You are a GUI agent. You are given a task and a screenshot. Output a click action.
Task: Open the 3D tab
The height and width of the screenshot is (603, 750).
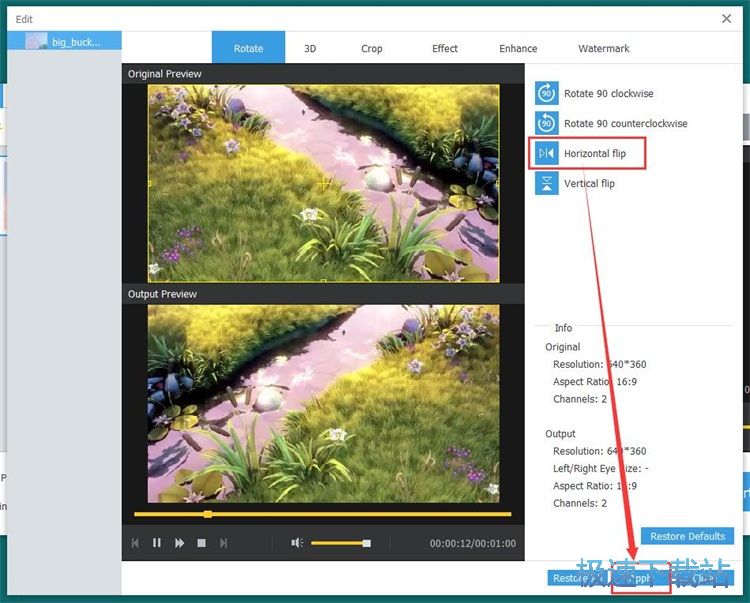[x=310, y=48]
